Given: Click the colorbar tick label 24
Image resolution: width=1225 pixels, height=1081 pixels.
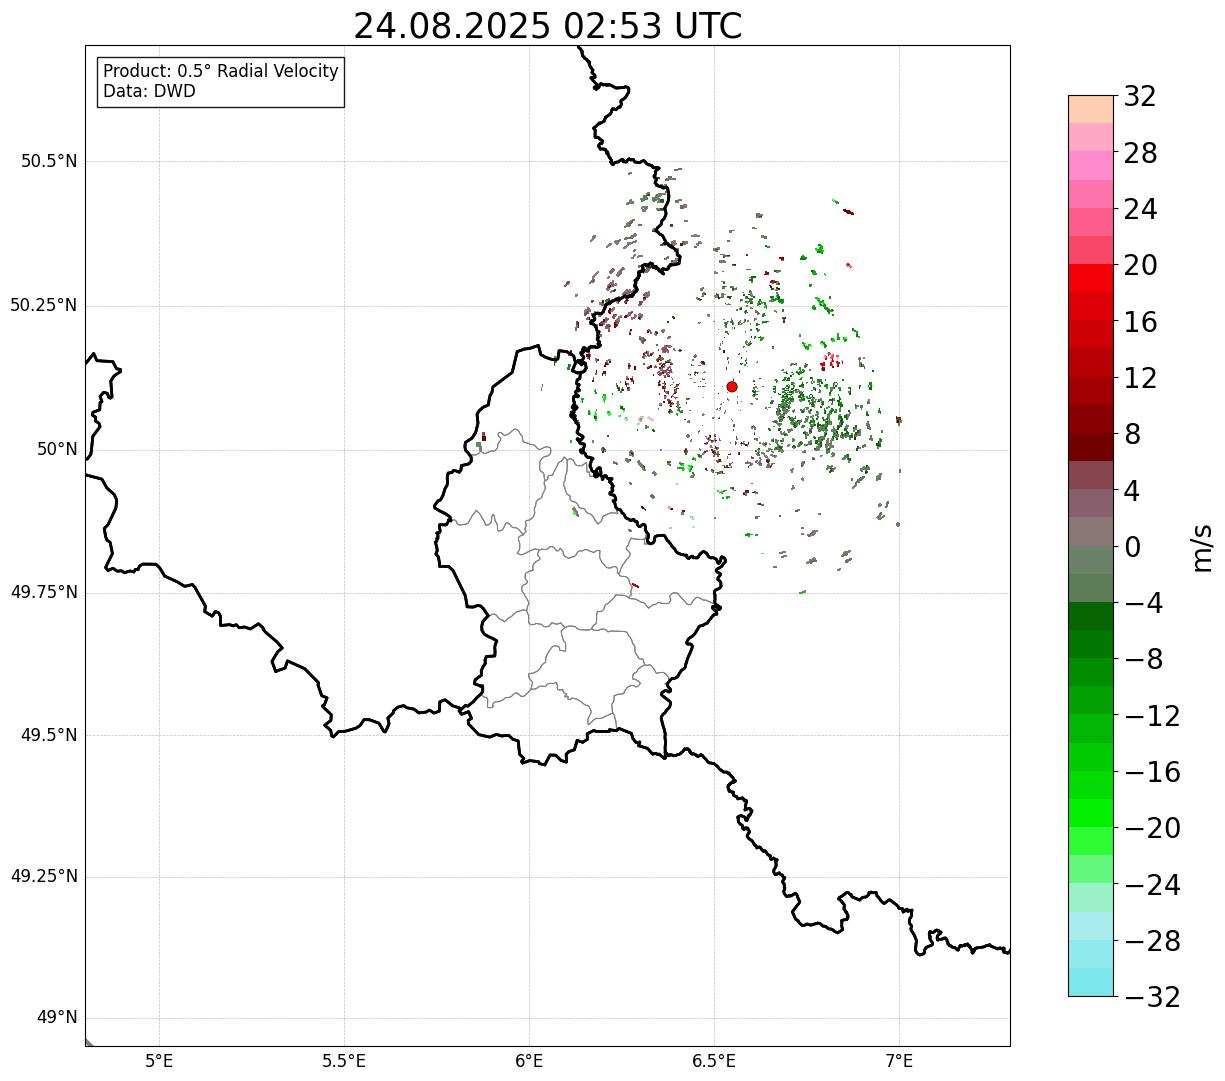Looking at the screenshot, I should click(x=1140, y=209).
